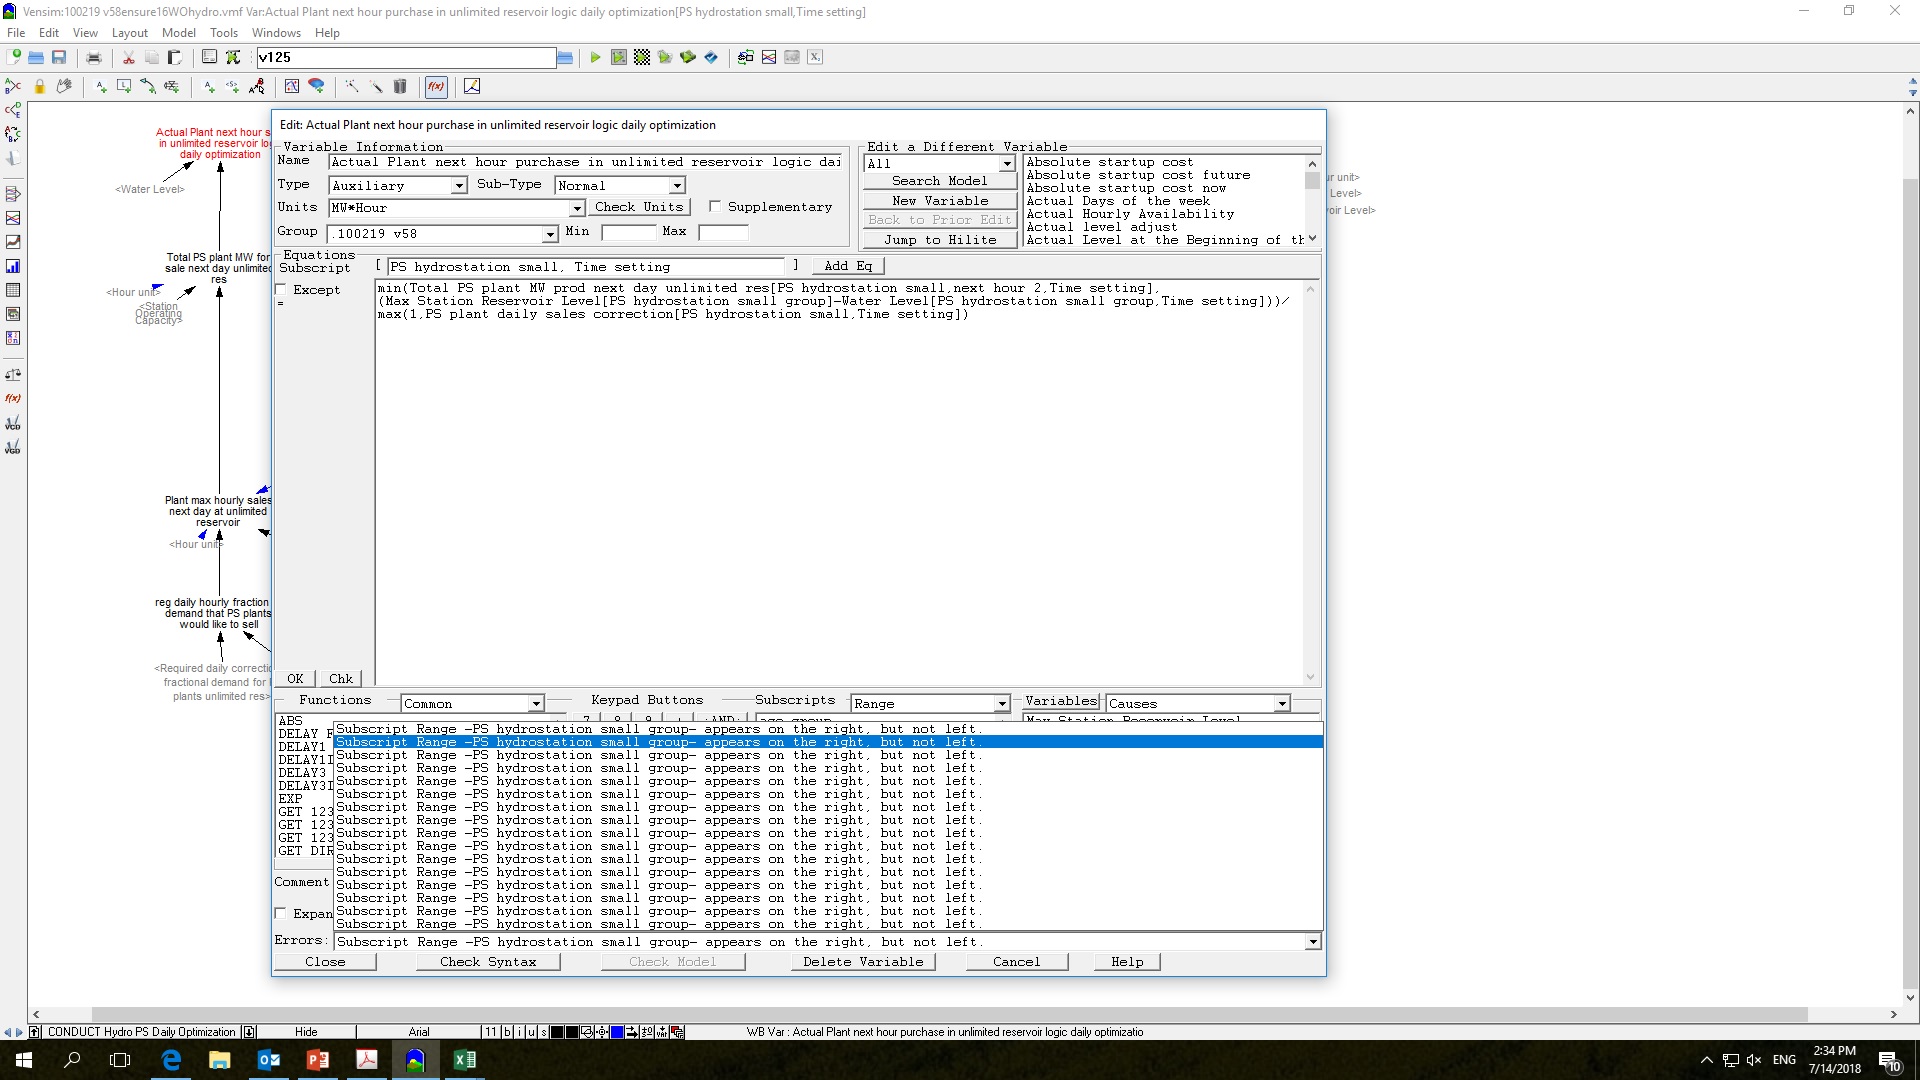Click the Open Model folder icon

coord(36,57)
